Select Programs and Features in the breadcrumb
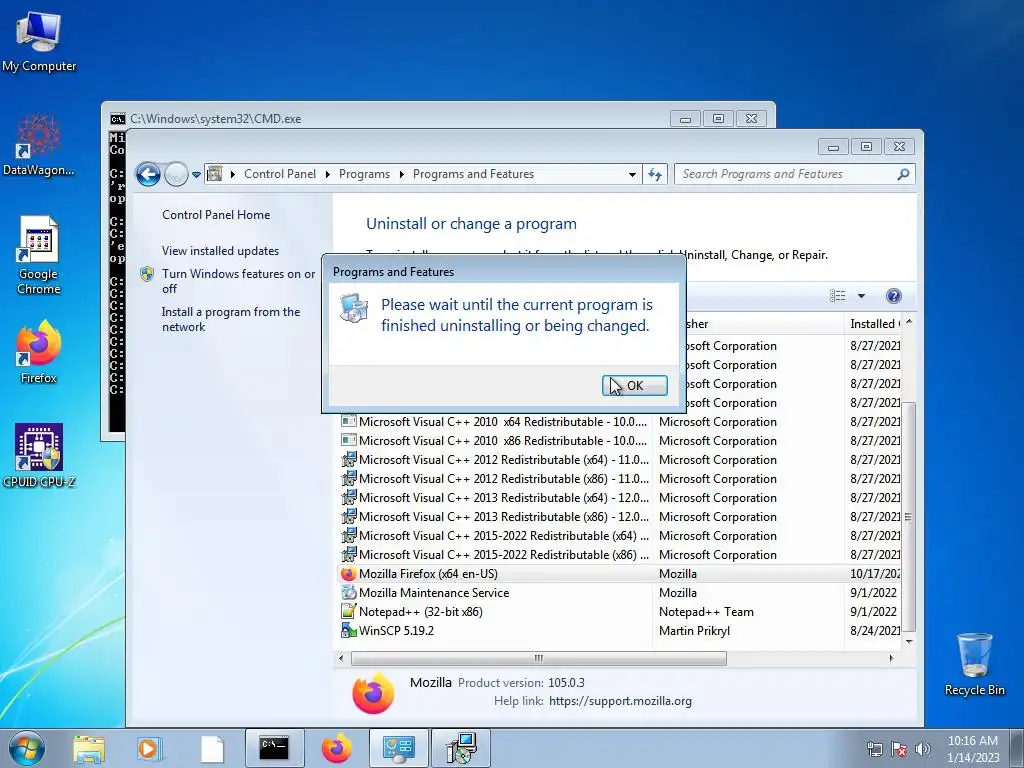This screenshot has width=1024, height=768. point(473,174)
